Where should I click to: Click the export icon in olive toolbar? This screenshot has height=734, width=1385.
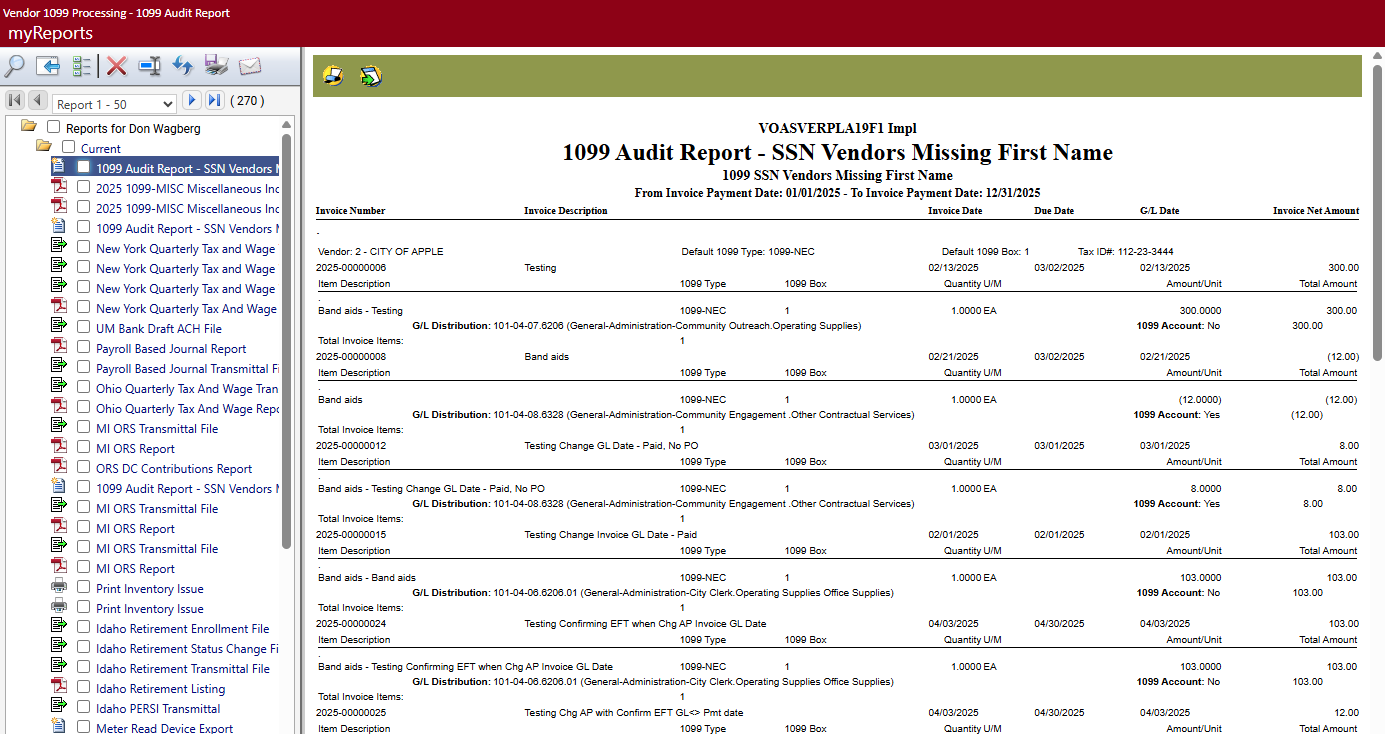point(371,76)
